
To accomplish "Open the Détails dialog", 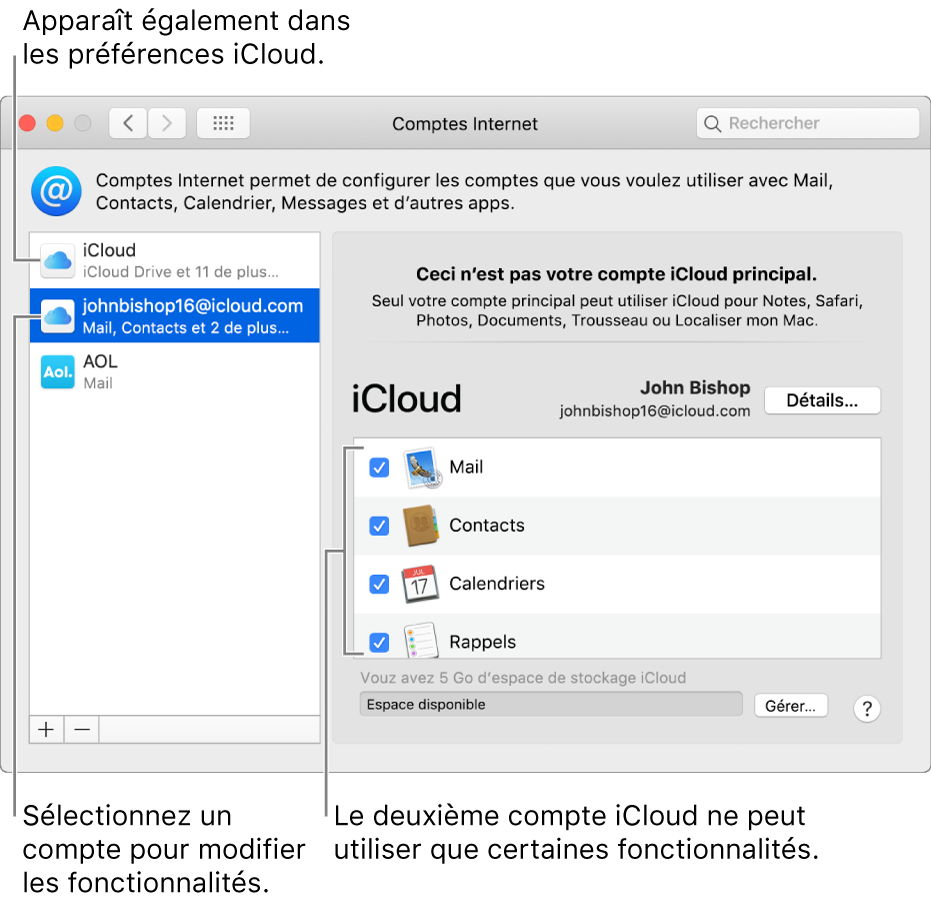I will (822, 400).
